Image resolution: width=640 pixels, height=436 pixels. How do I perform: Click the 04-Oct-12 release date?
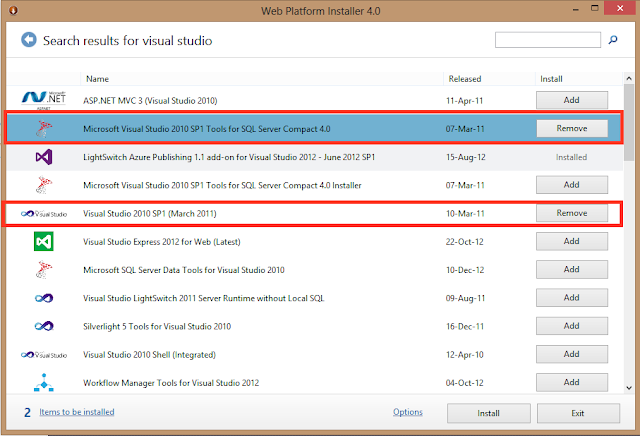(x=464, y=383)
